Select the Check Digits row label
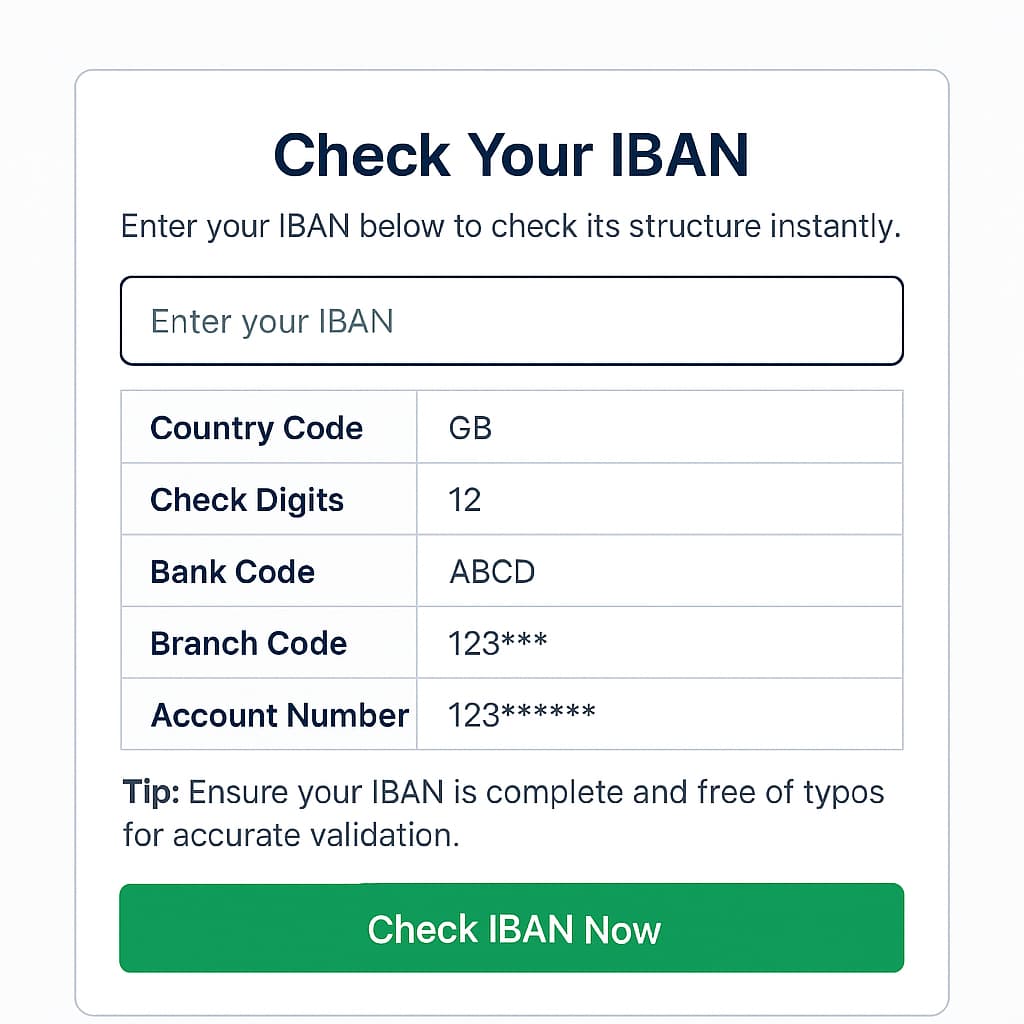 (247, 500)
